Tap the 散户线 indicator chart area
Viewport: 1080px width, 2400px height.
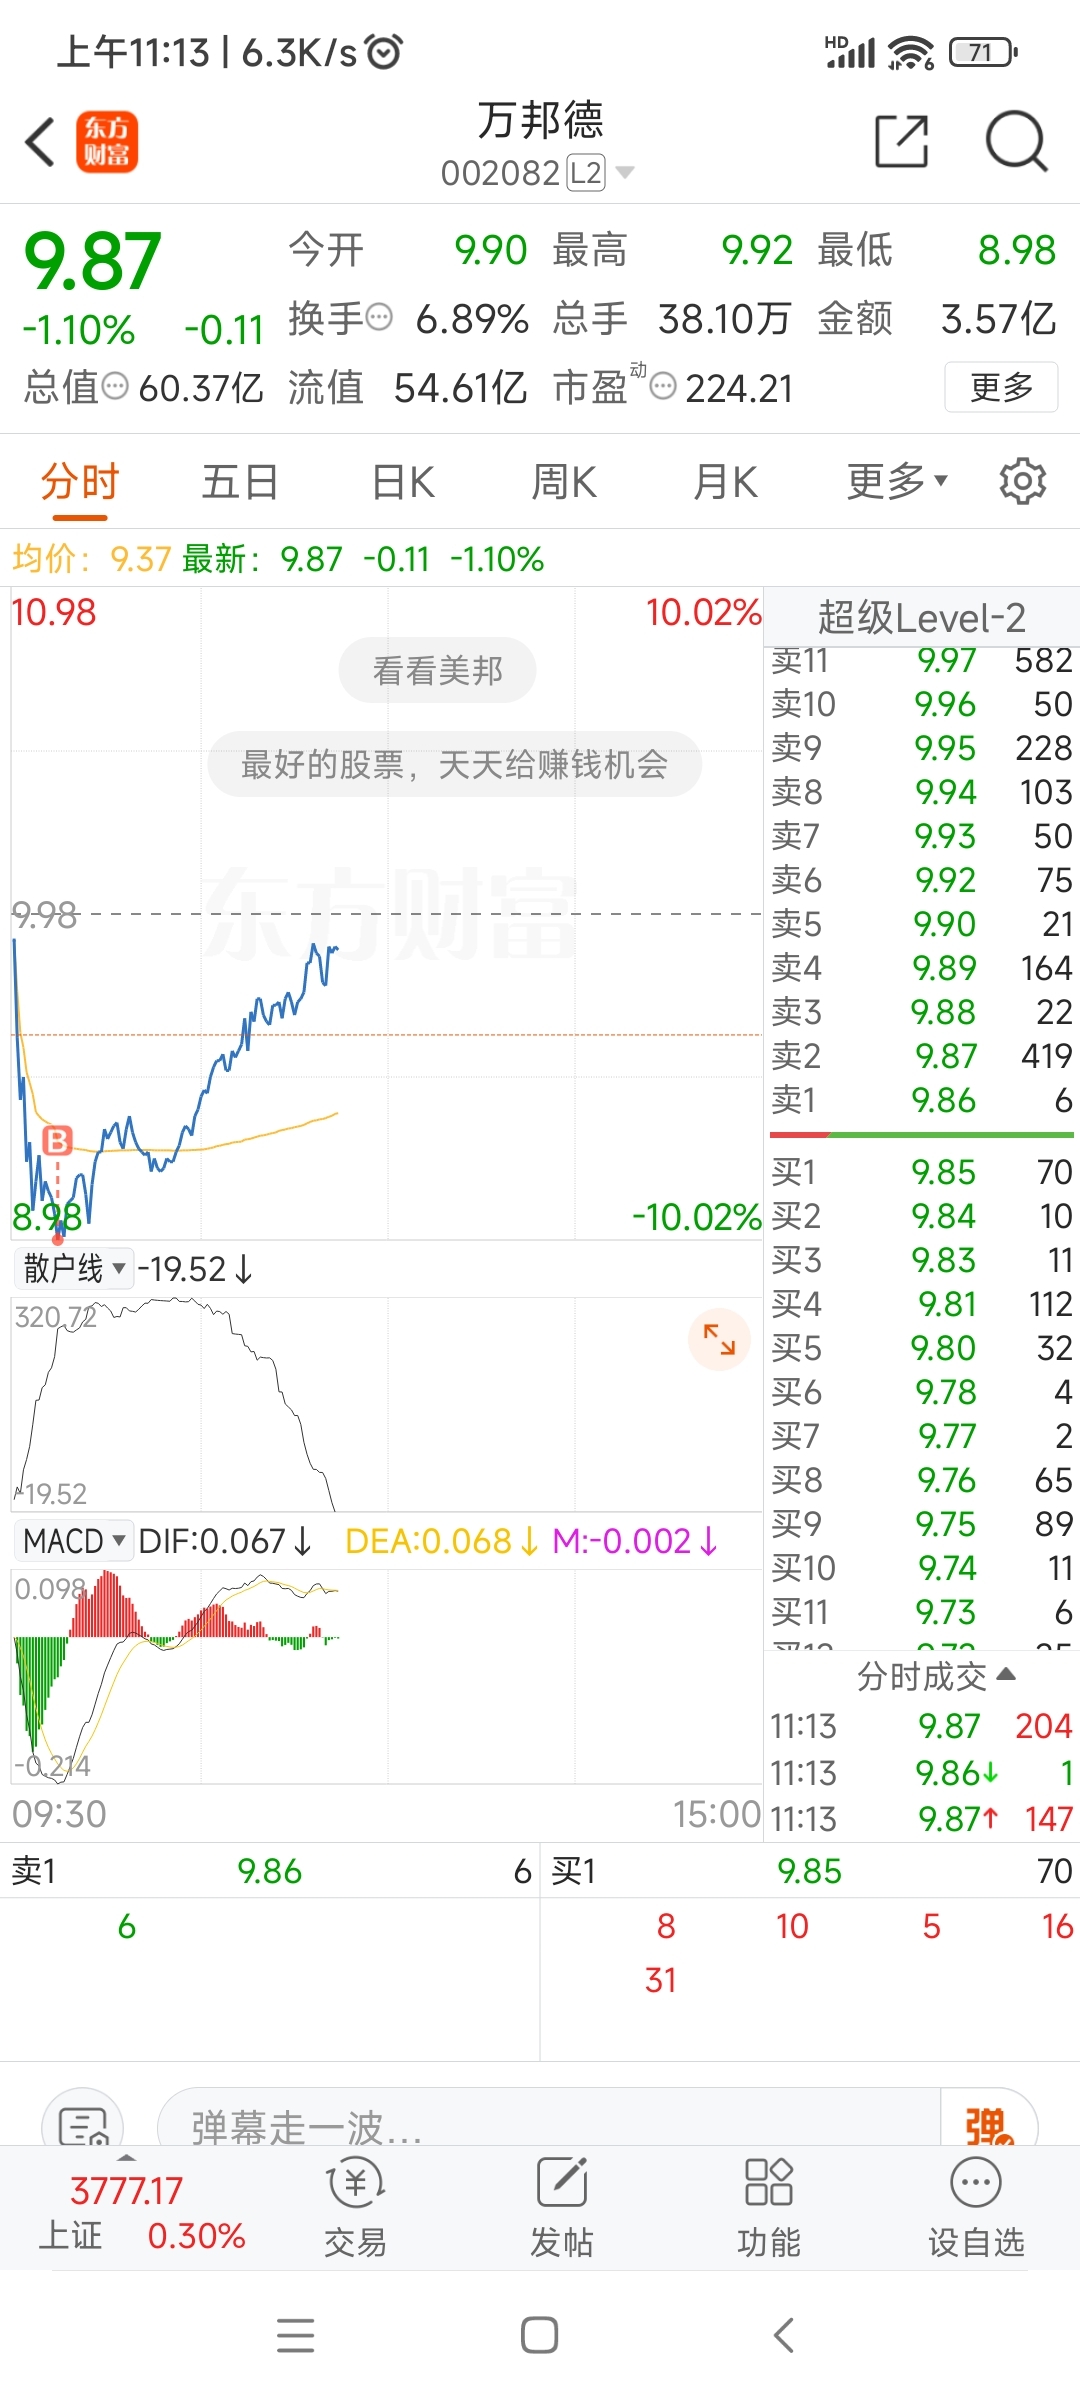tap(386, 1404)
